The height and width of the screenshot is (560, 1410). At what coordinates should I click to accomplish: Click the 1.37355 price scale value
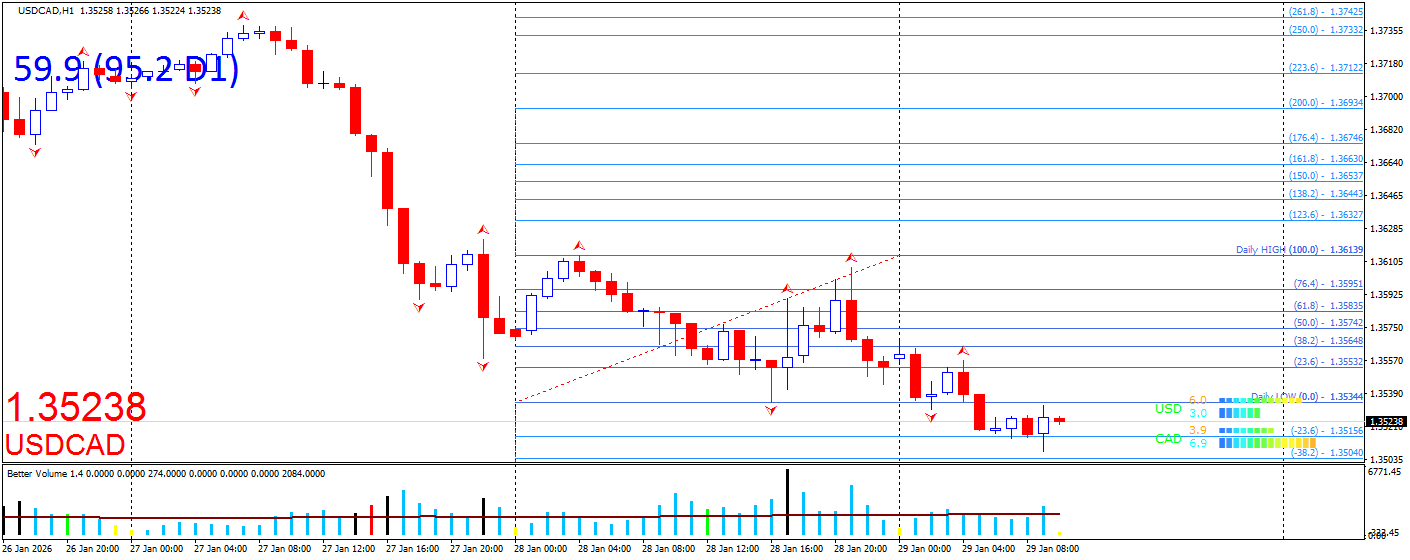point(1388,32)
